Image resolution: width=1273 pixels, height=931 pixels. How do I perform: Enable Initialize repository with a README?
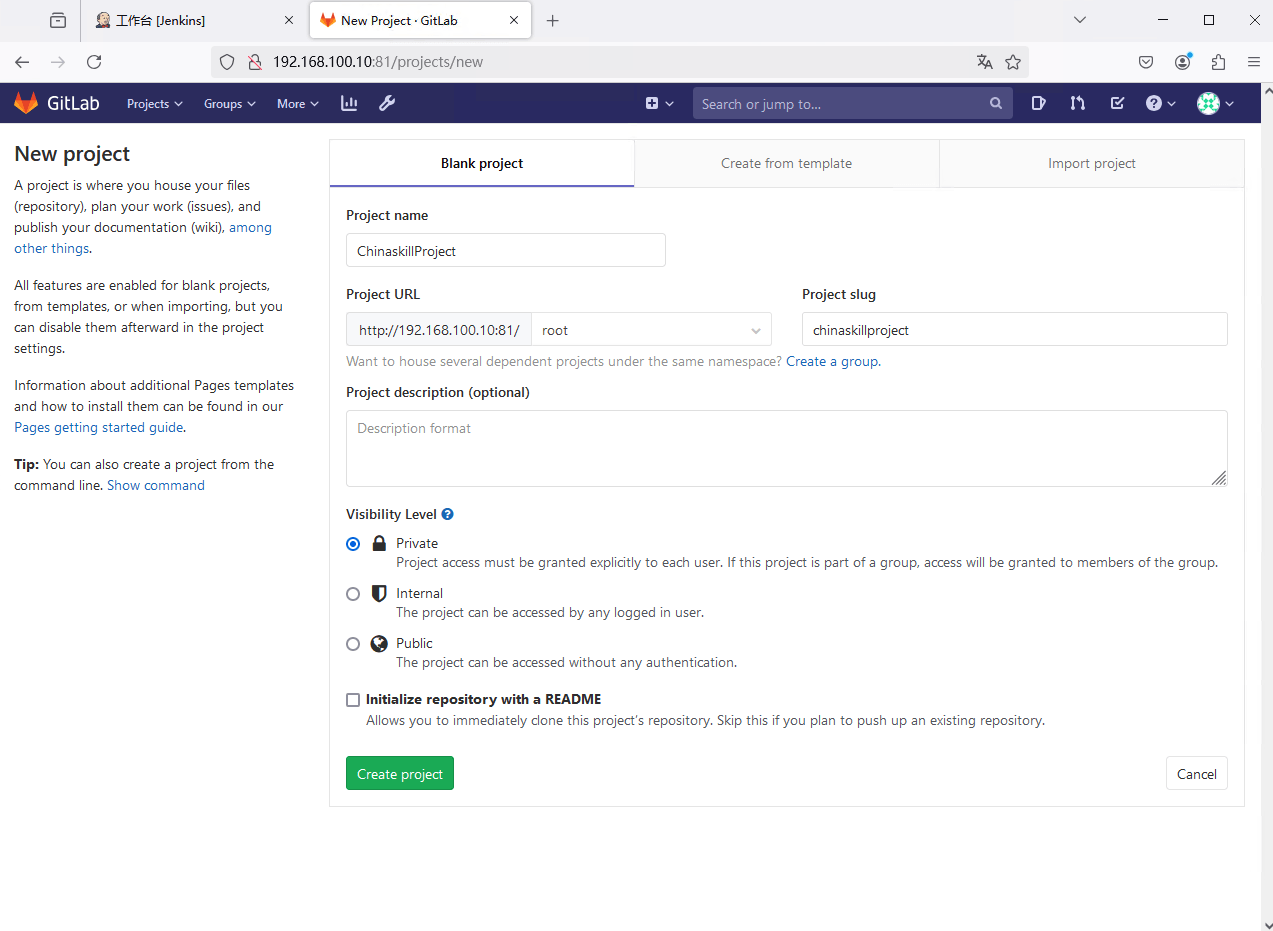(353, 700)
